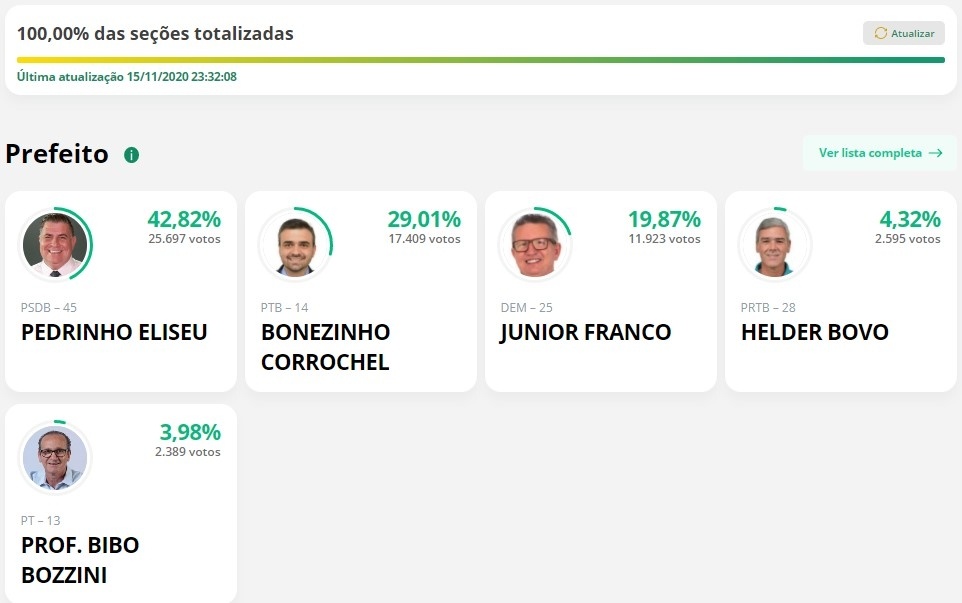Click the green info icon beside Prefeito
This screenshot has width=962, height=603.
(x=131, y=155)
